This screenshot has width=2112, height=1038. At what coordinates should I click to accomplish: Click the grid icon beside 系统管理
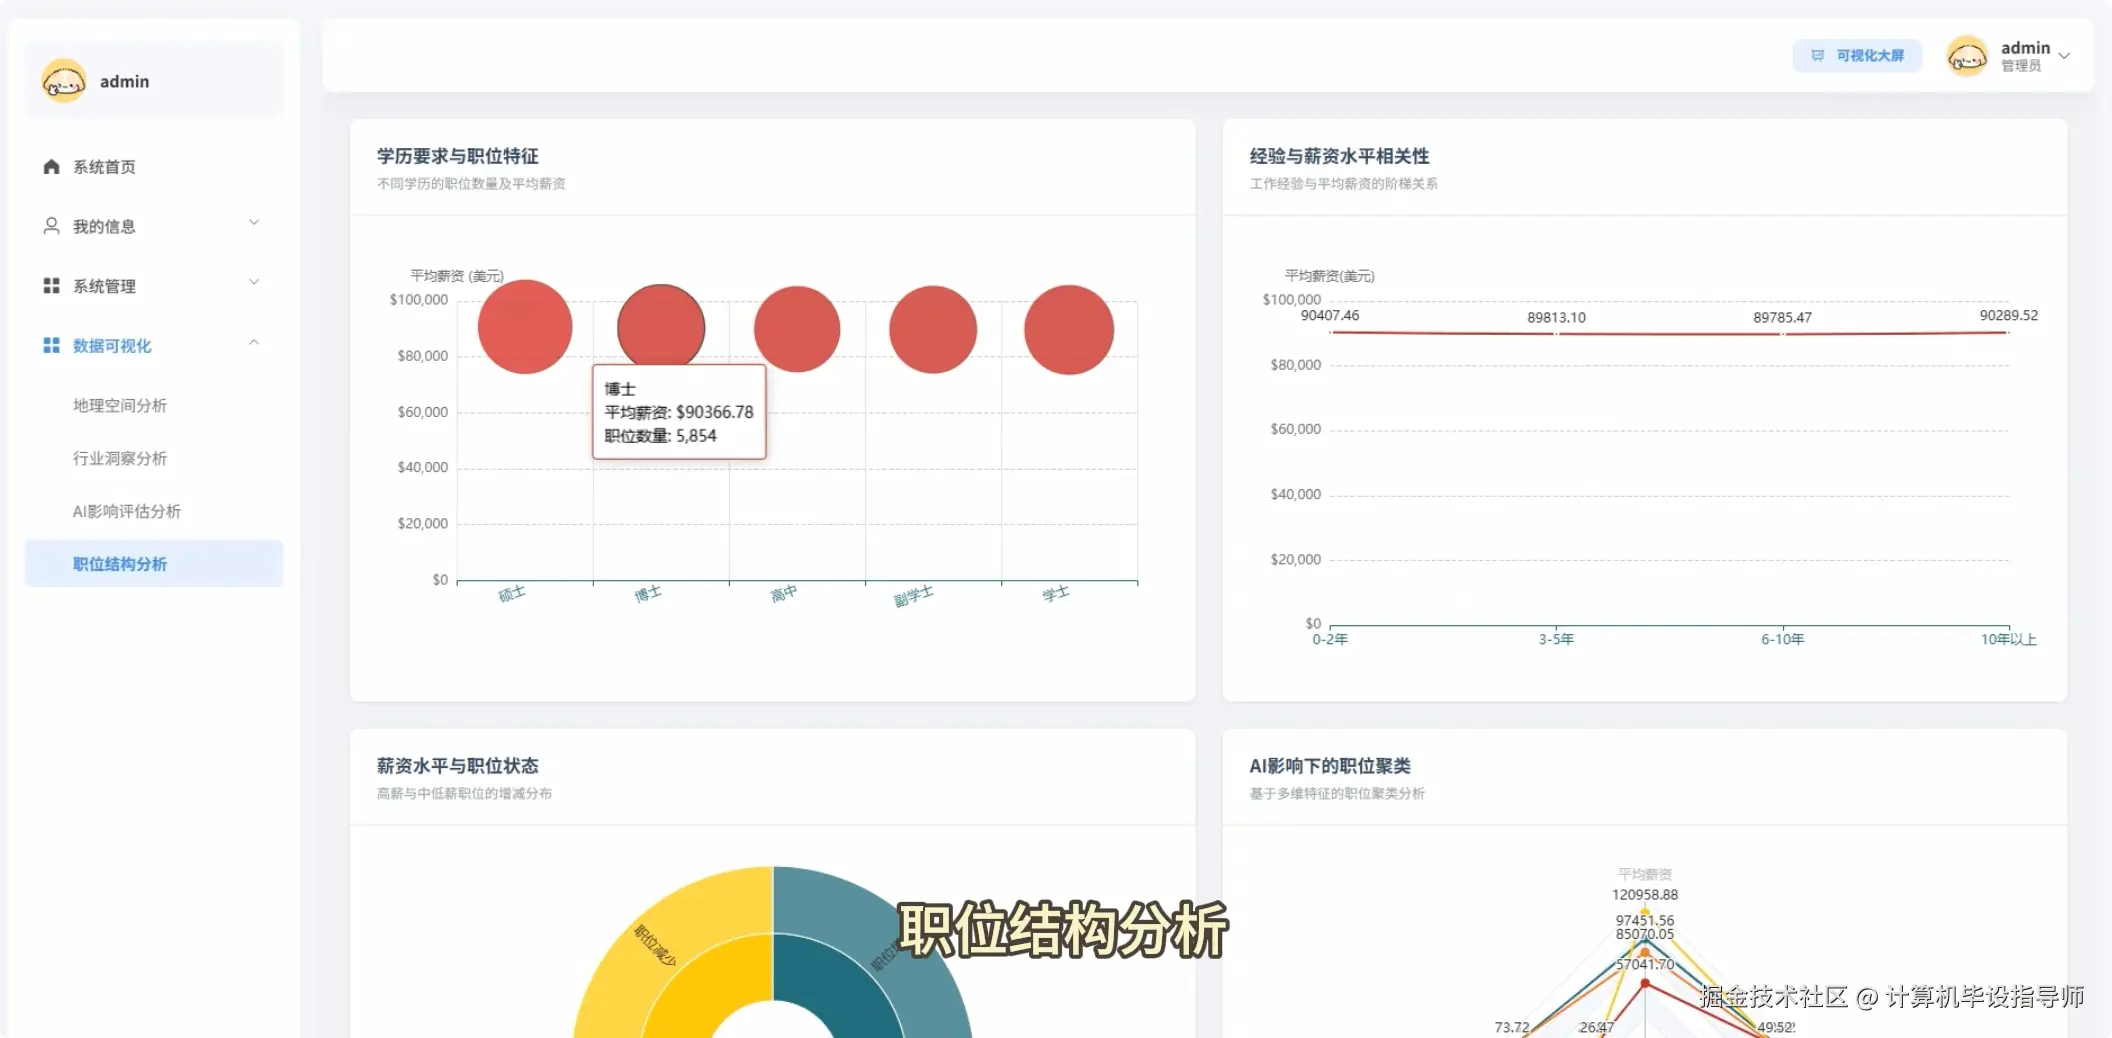51,286
